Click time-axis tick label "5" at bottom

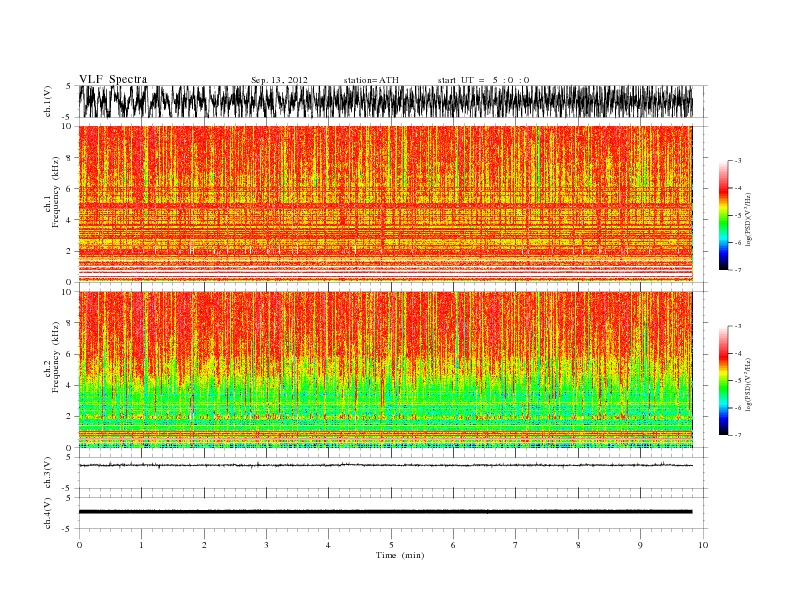click(391, 545)
